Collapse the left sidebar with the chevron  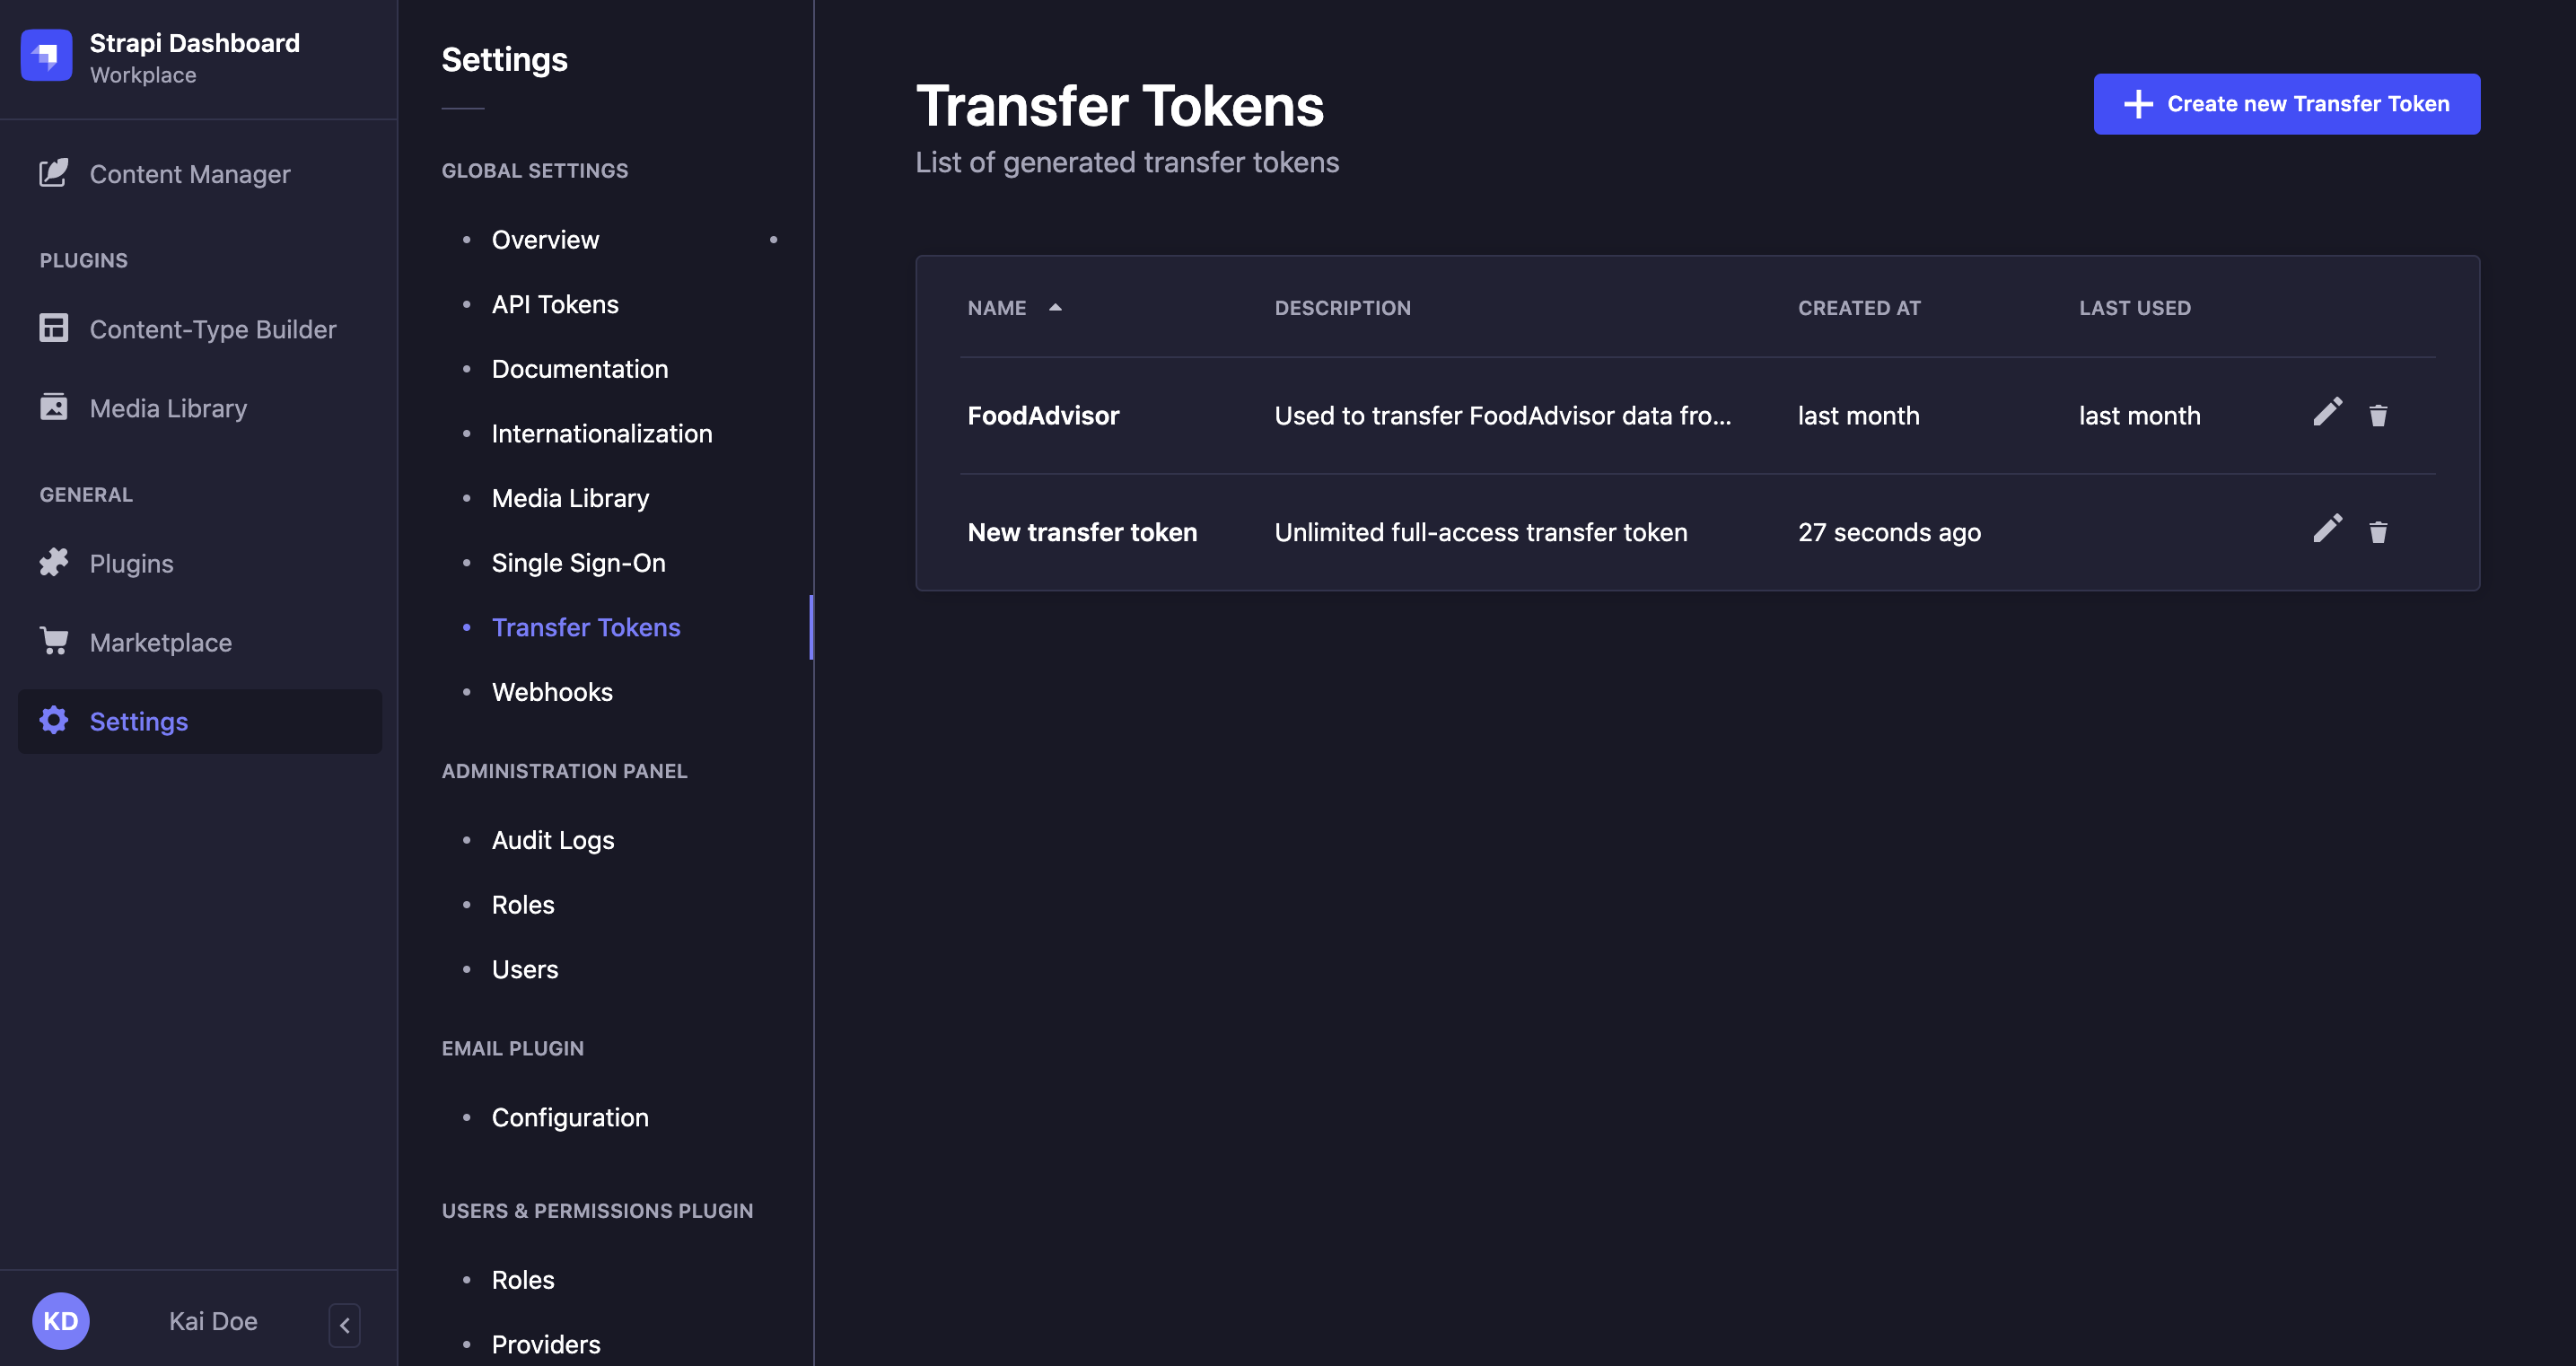click(x=344, y=1324)
